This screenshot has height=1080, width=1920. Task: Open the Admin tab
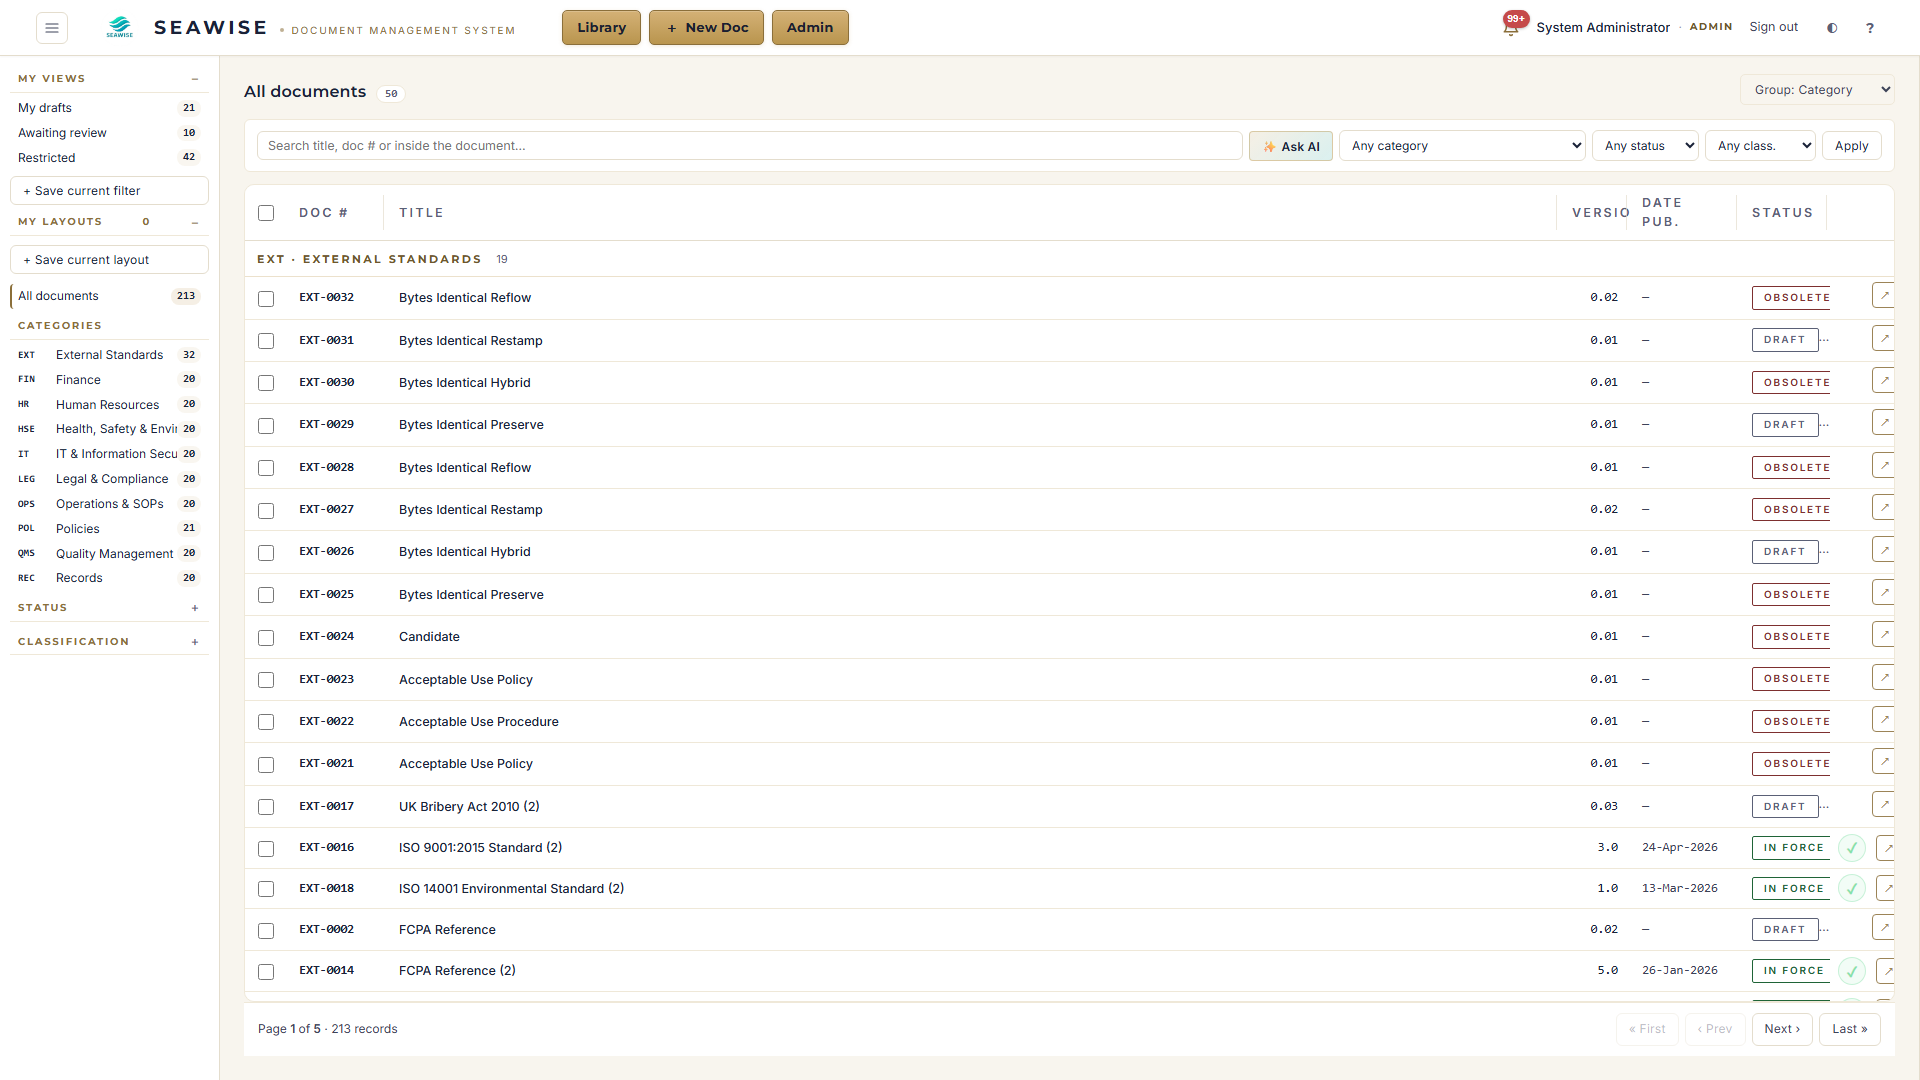point(810,28)
